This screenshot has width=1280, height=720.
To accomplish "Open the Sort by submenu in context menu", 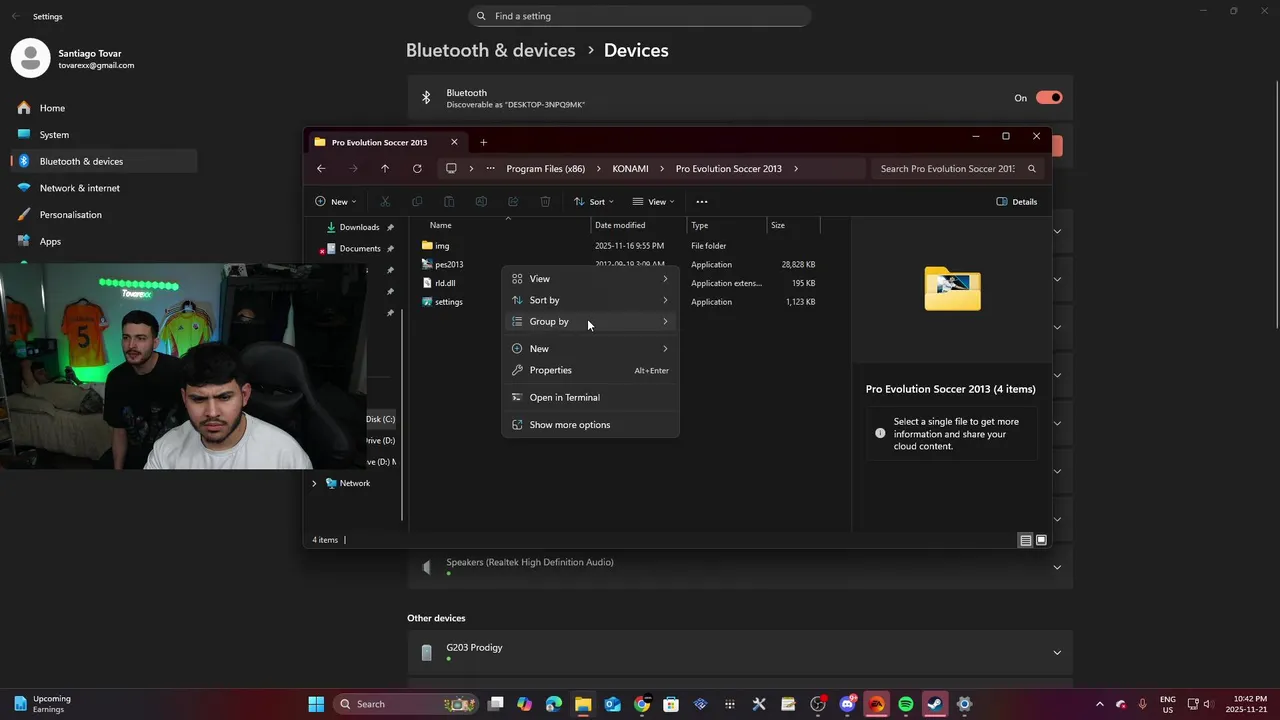I will pyautogui.click(x=590, y=300).
